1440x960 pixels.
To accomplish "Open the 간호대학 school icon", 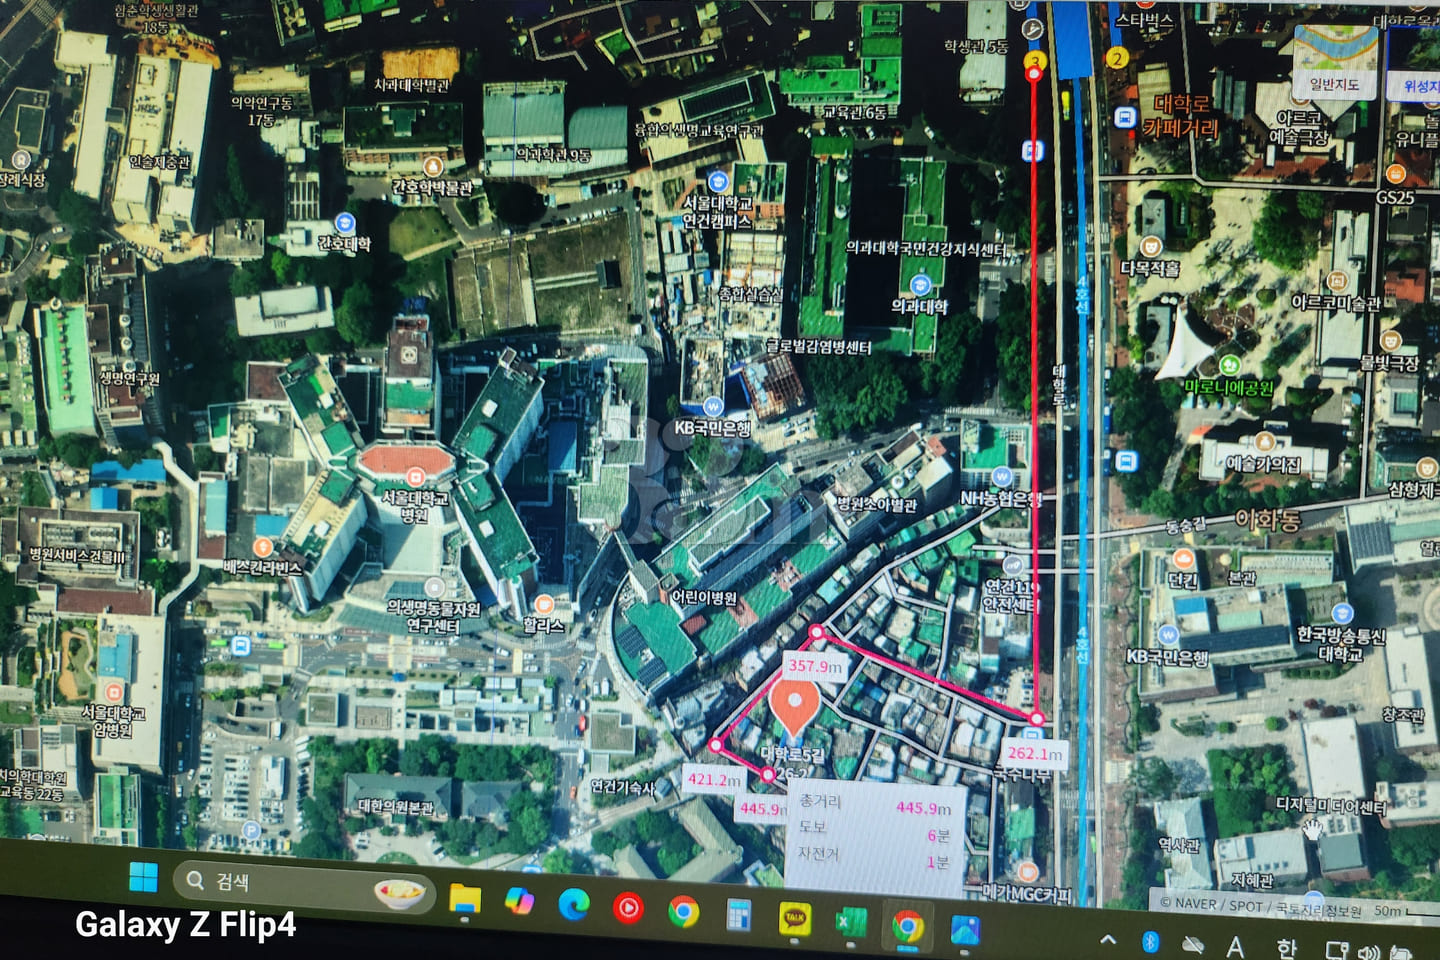I will (345, 223).
